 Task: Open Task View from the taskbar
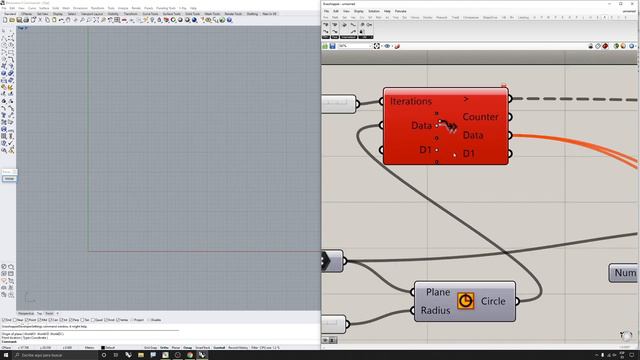116,355
